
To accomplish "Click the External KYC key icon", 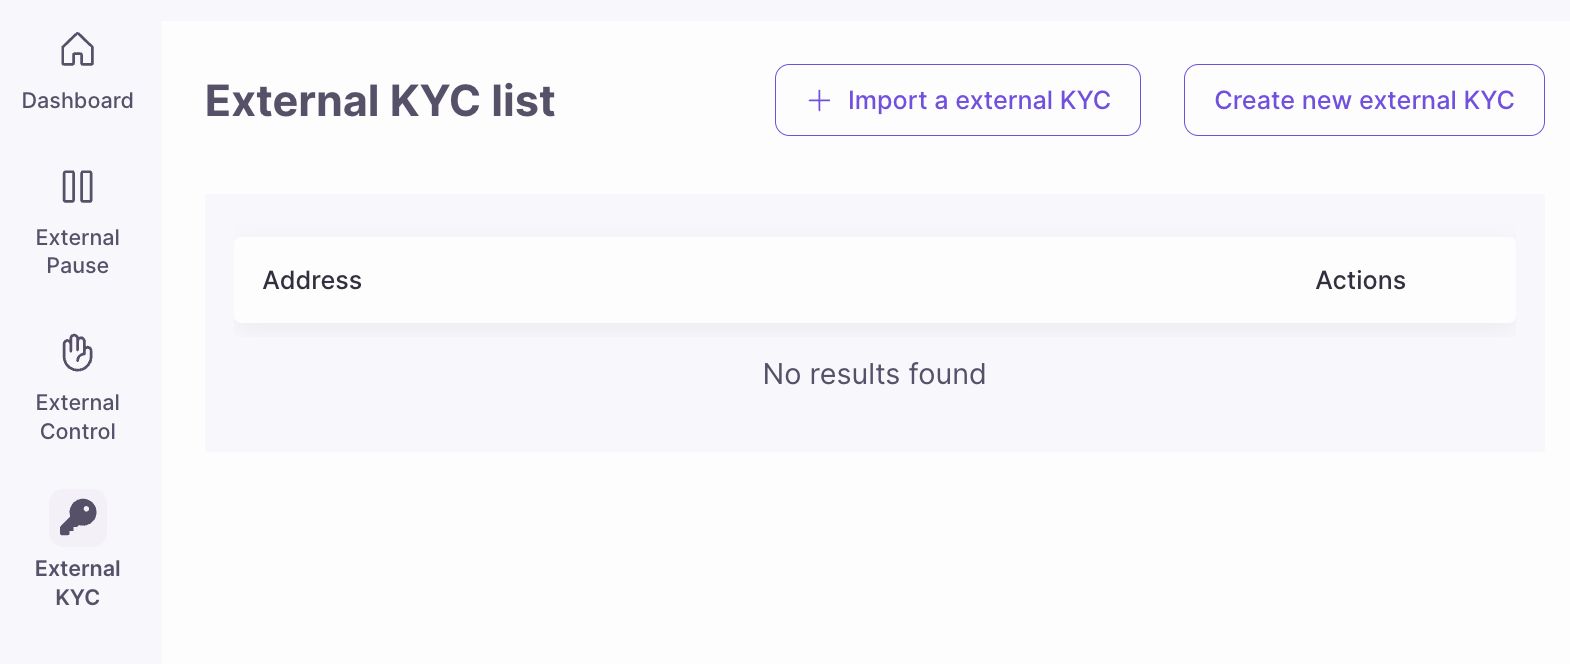I will tap(77, 517).
